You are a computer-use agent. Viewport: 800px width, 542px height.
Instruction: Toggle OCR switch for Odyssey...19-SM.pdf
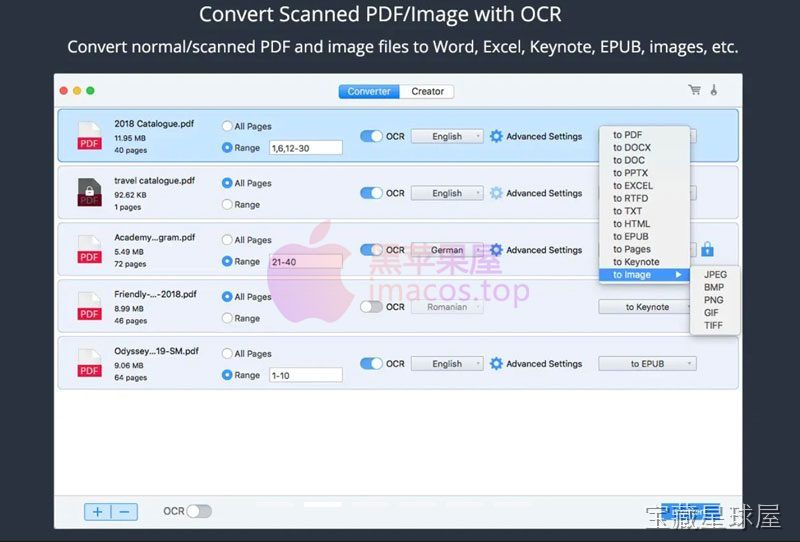(371, 363)
